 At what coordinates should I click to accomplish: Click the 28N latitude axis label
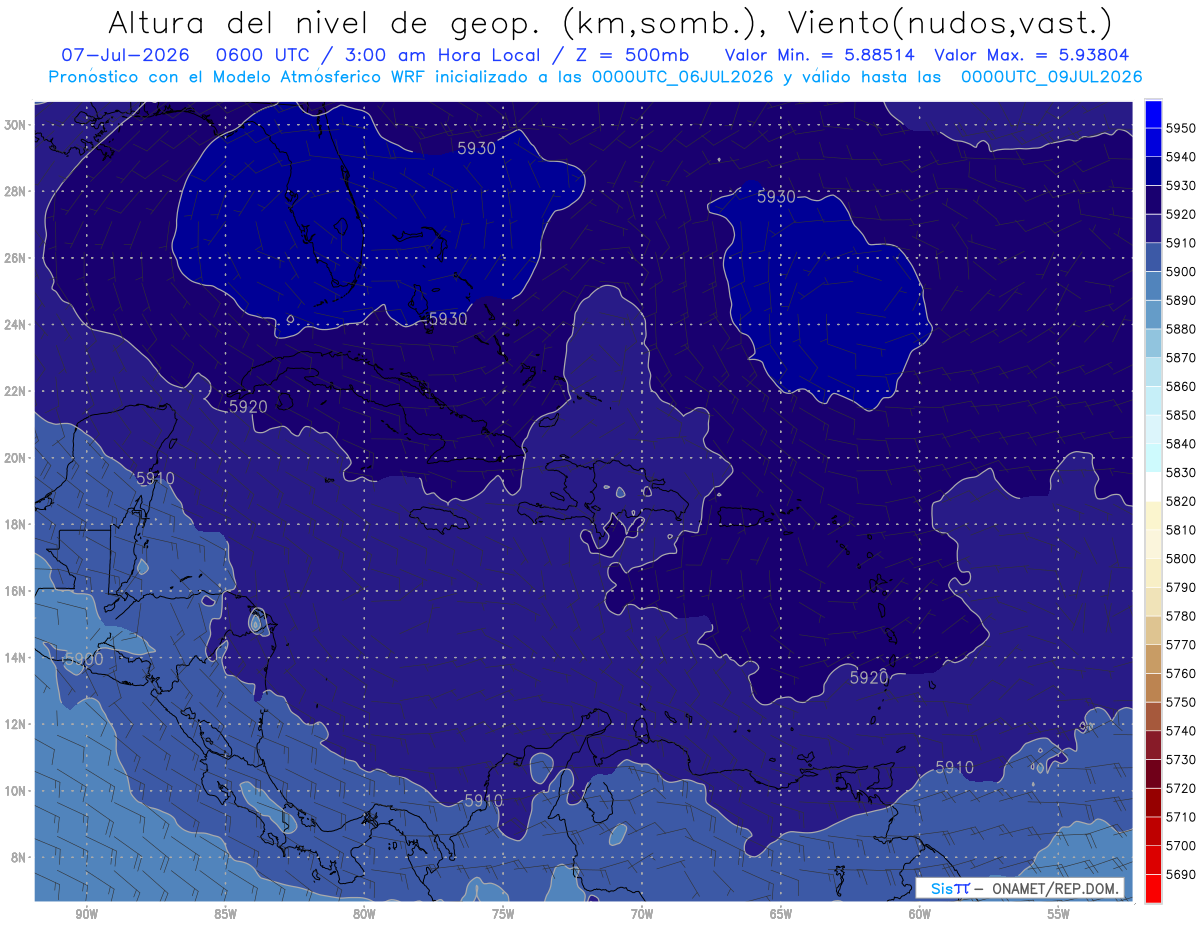point(15,191)
